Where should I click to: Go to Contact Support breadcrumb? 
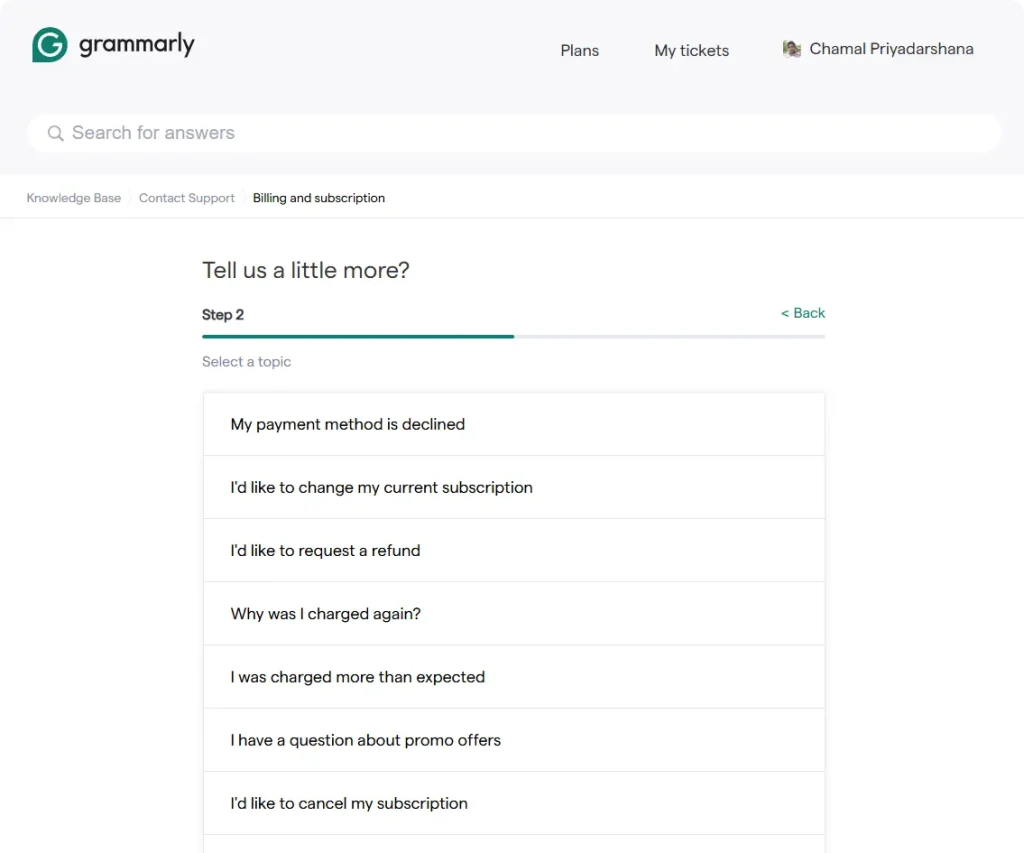tap(186, 198)
